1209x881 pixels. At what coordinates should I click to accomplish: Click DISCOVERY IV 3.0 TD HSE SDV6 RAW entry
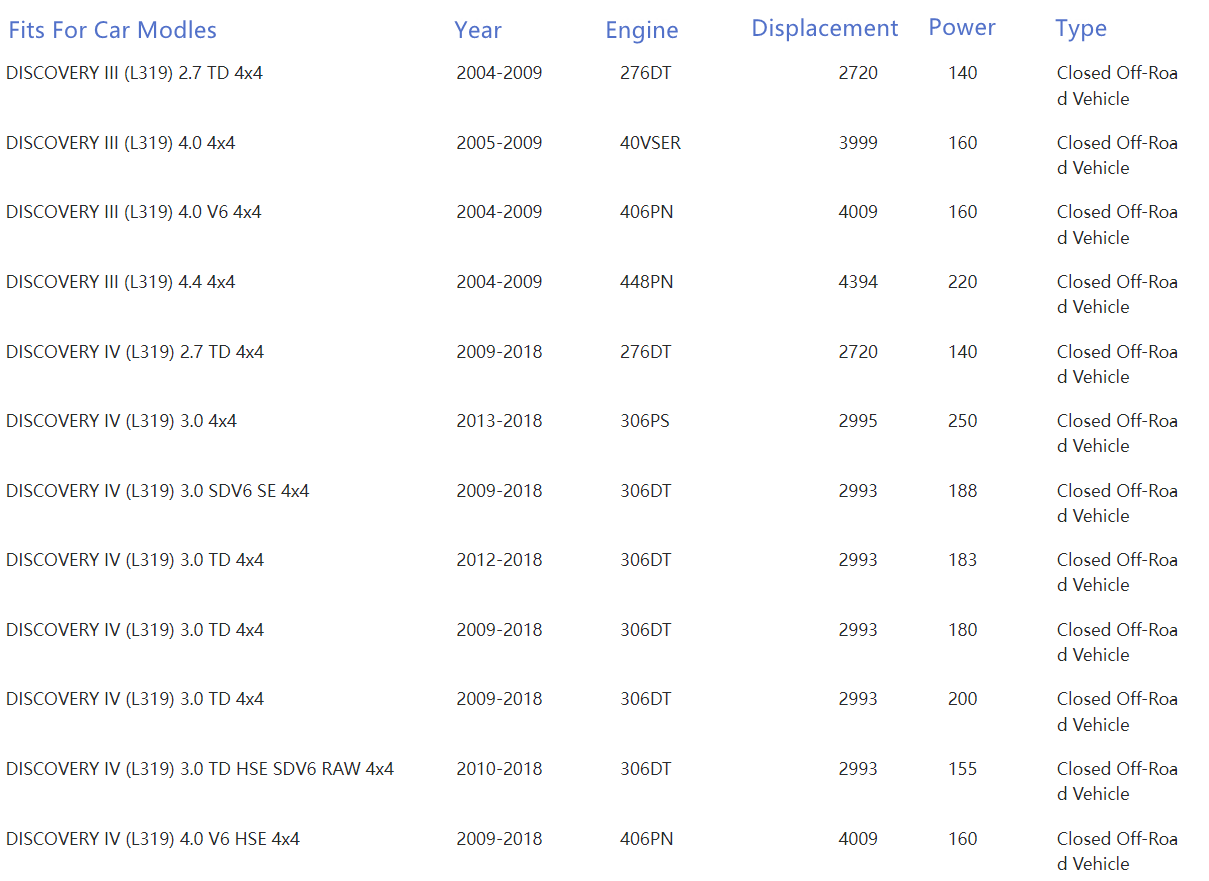tap(199, 769)
